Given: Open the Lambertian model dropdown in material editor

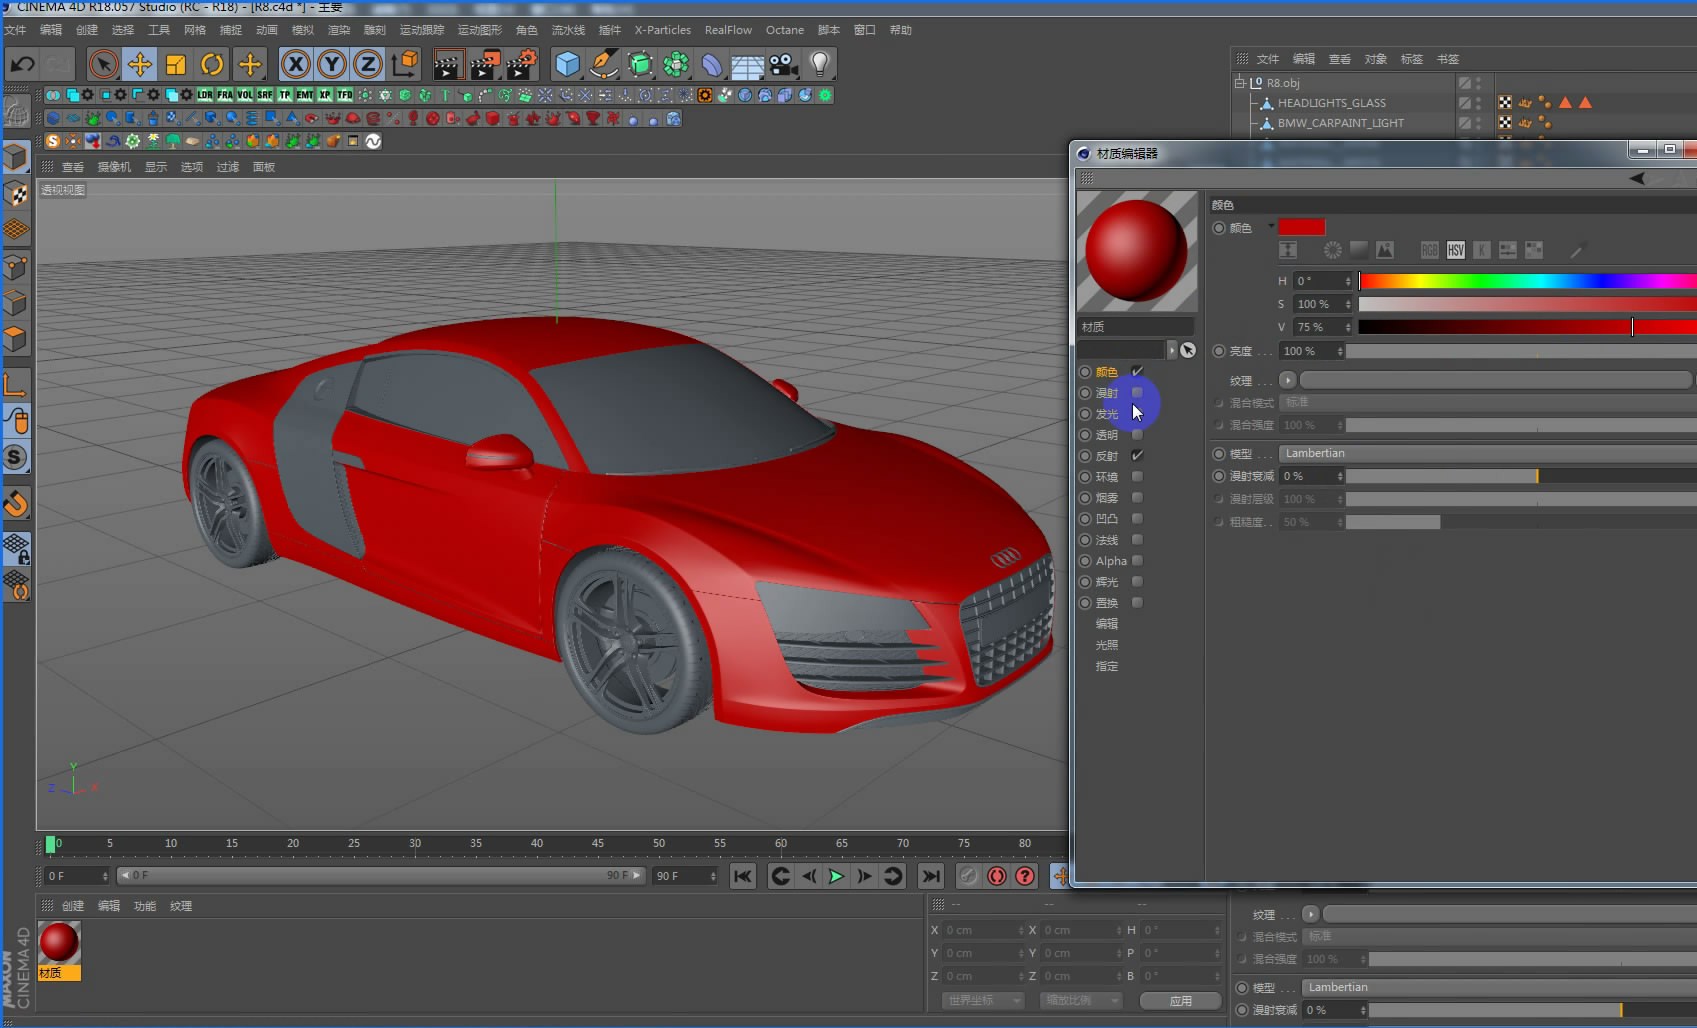Looking at the screenshot, I should (1488, 453).
